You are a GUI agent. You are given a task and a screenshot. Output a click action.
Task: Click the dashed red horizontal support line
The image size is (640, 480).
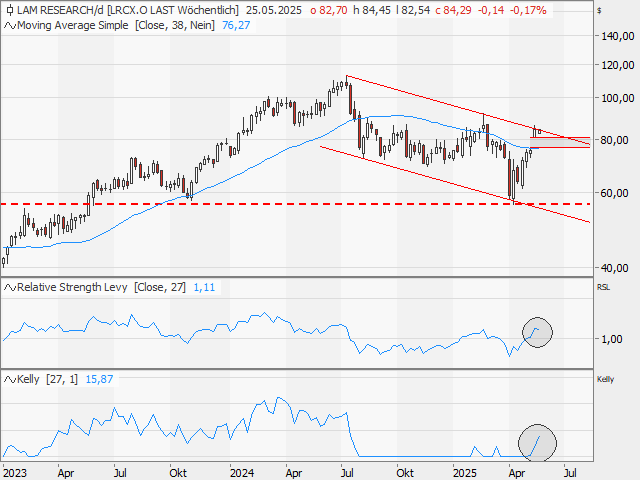pyautogui.click(x=296, y=204)
